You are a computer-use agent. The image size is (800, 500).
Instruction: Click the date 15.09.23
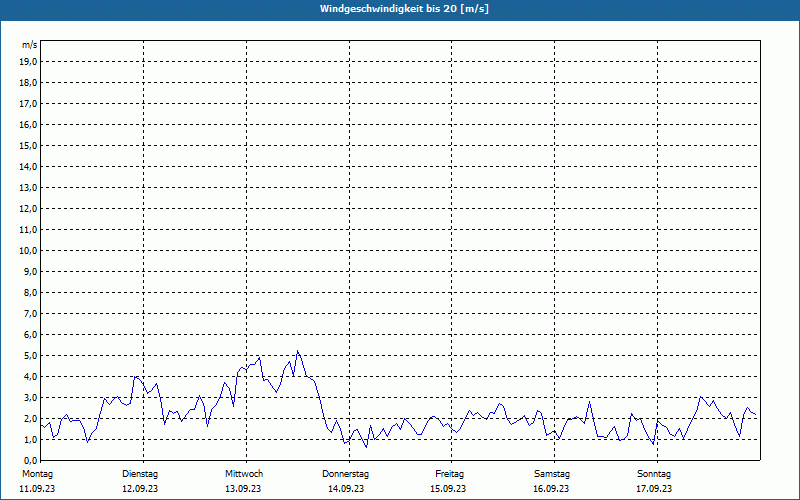click(x=448, y=489)
